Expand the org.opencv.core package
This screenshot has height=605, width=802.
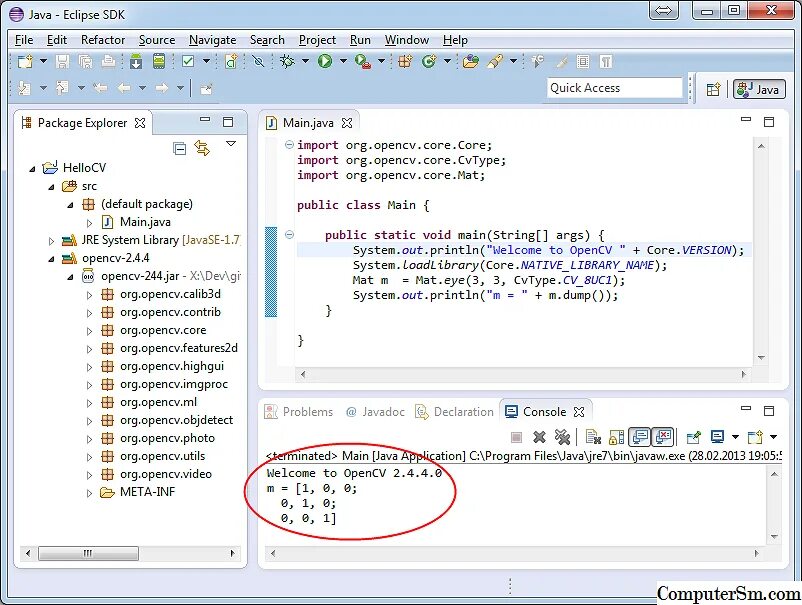pyautogui.click(x=89, y=331)
